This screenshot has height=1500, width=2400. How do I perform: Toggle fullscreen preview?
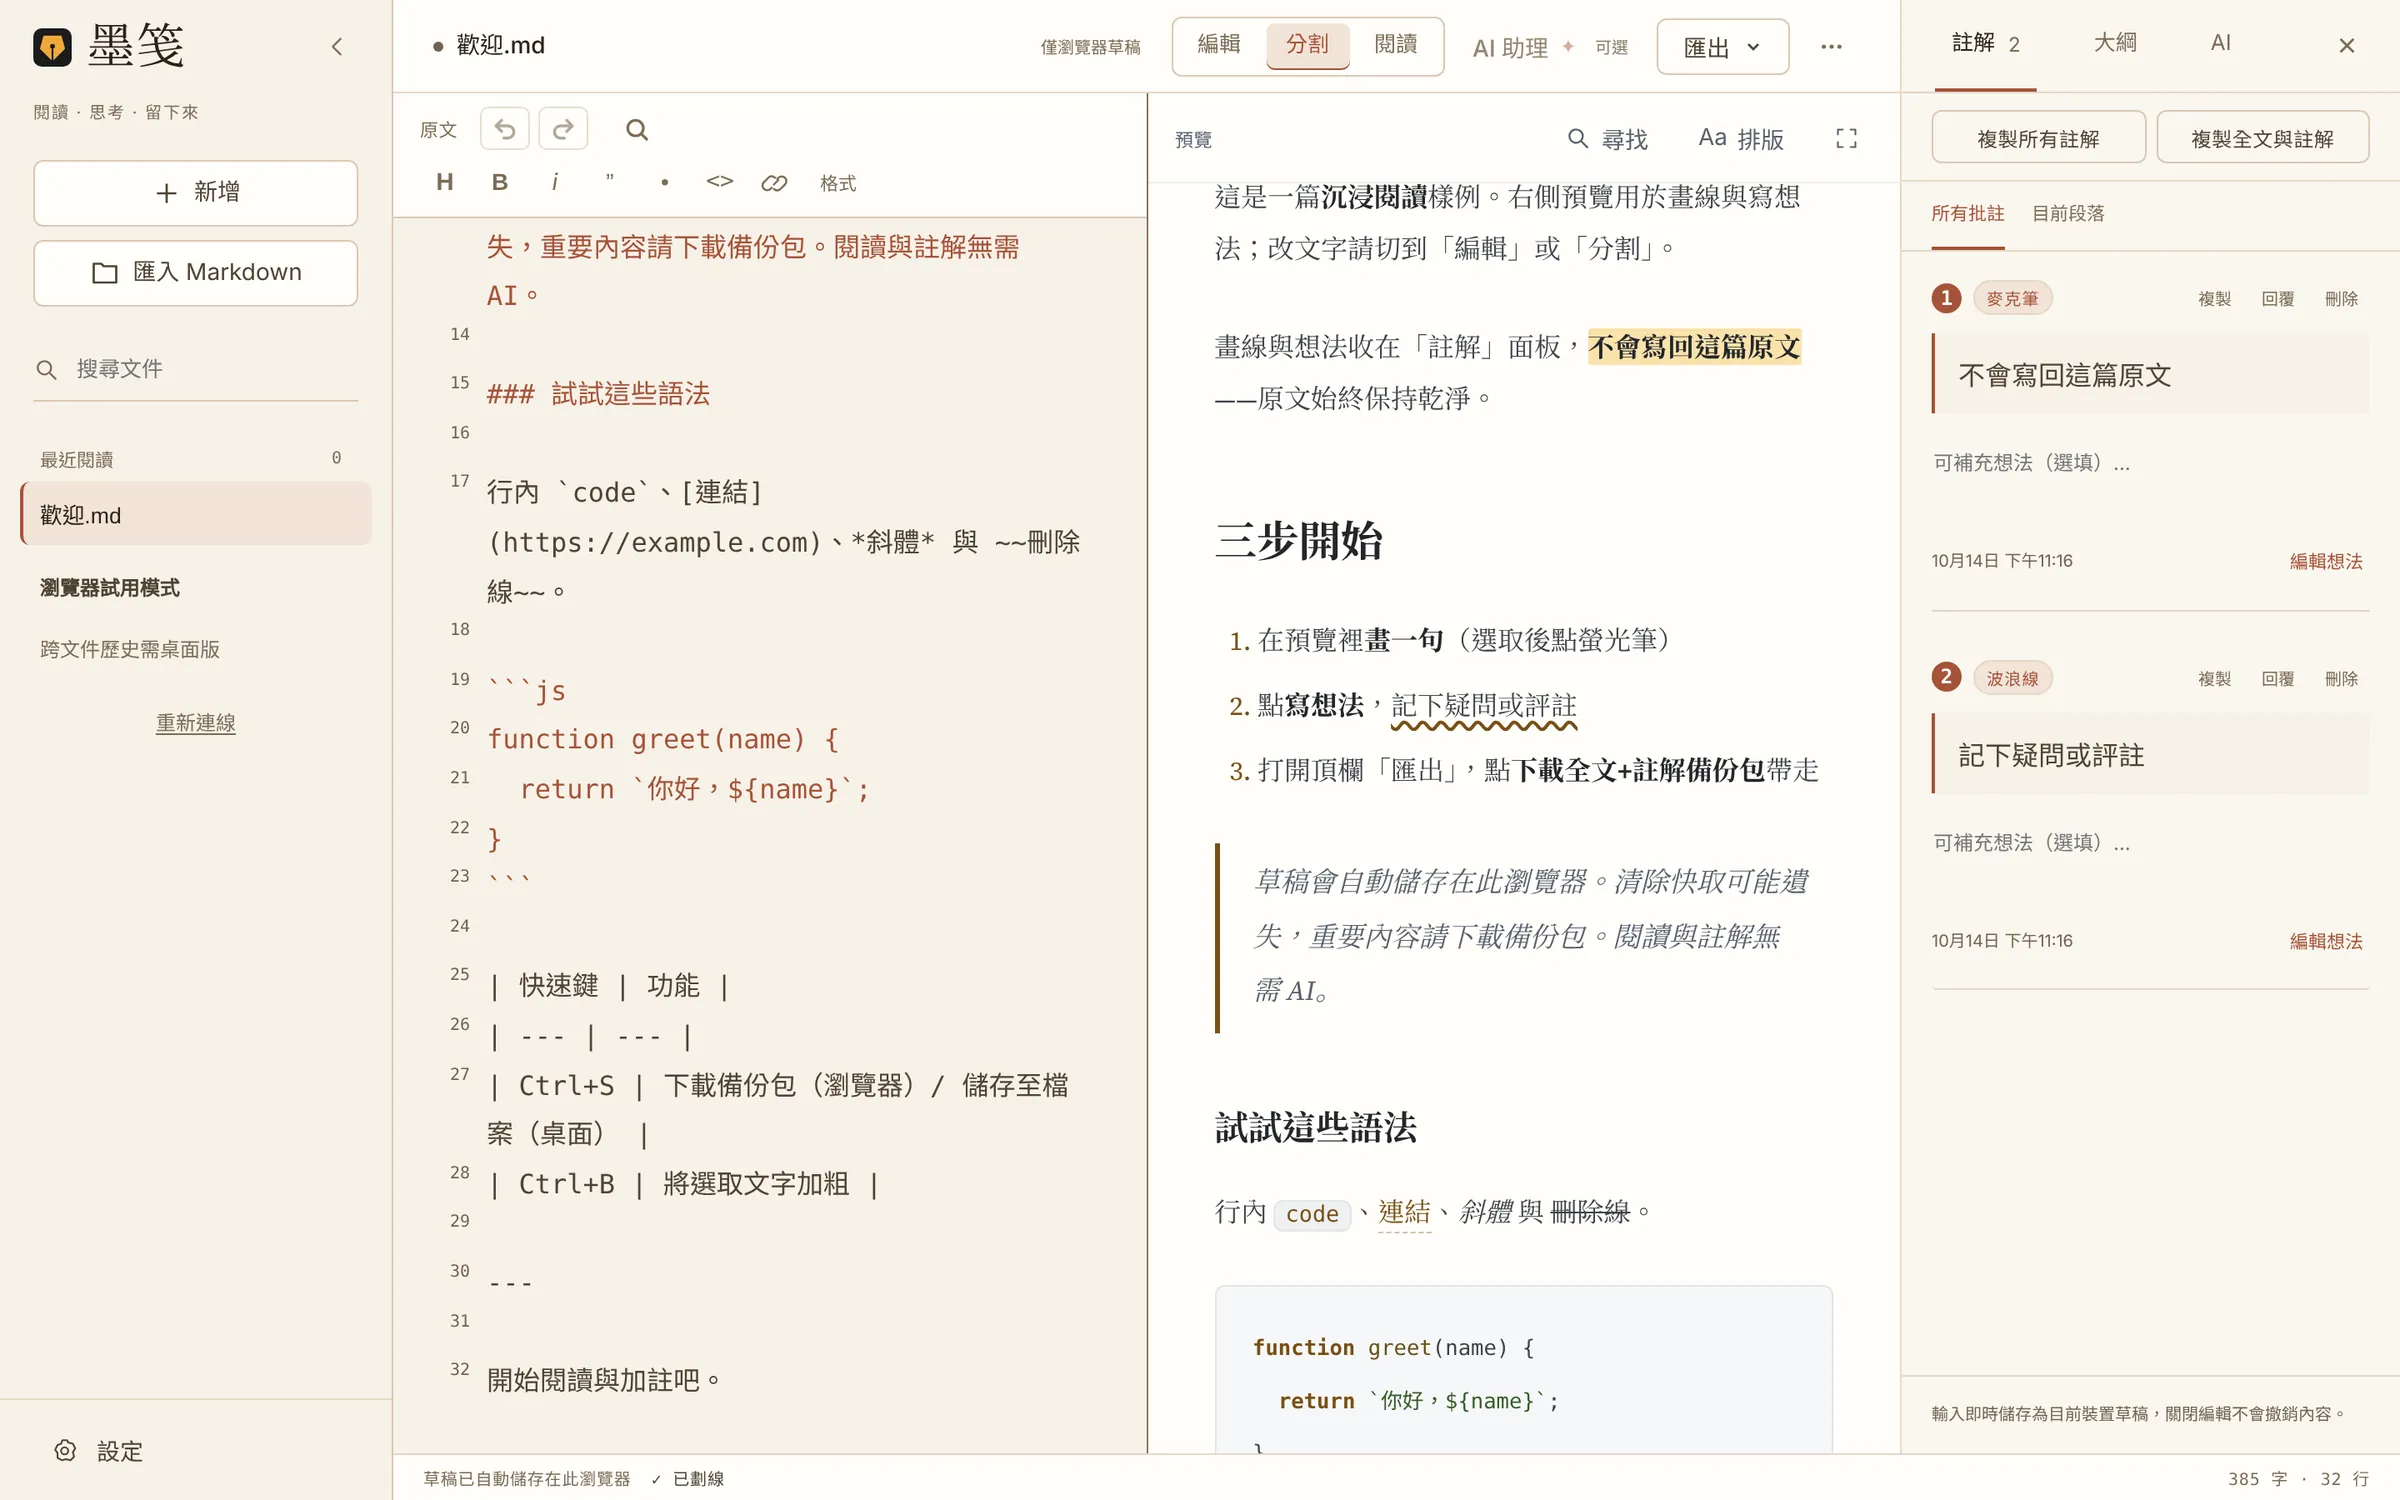[x=1846, y=139]
